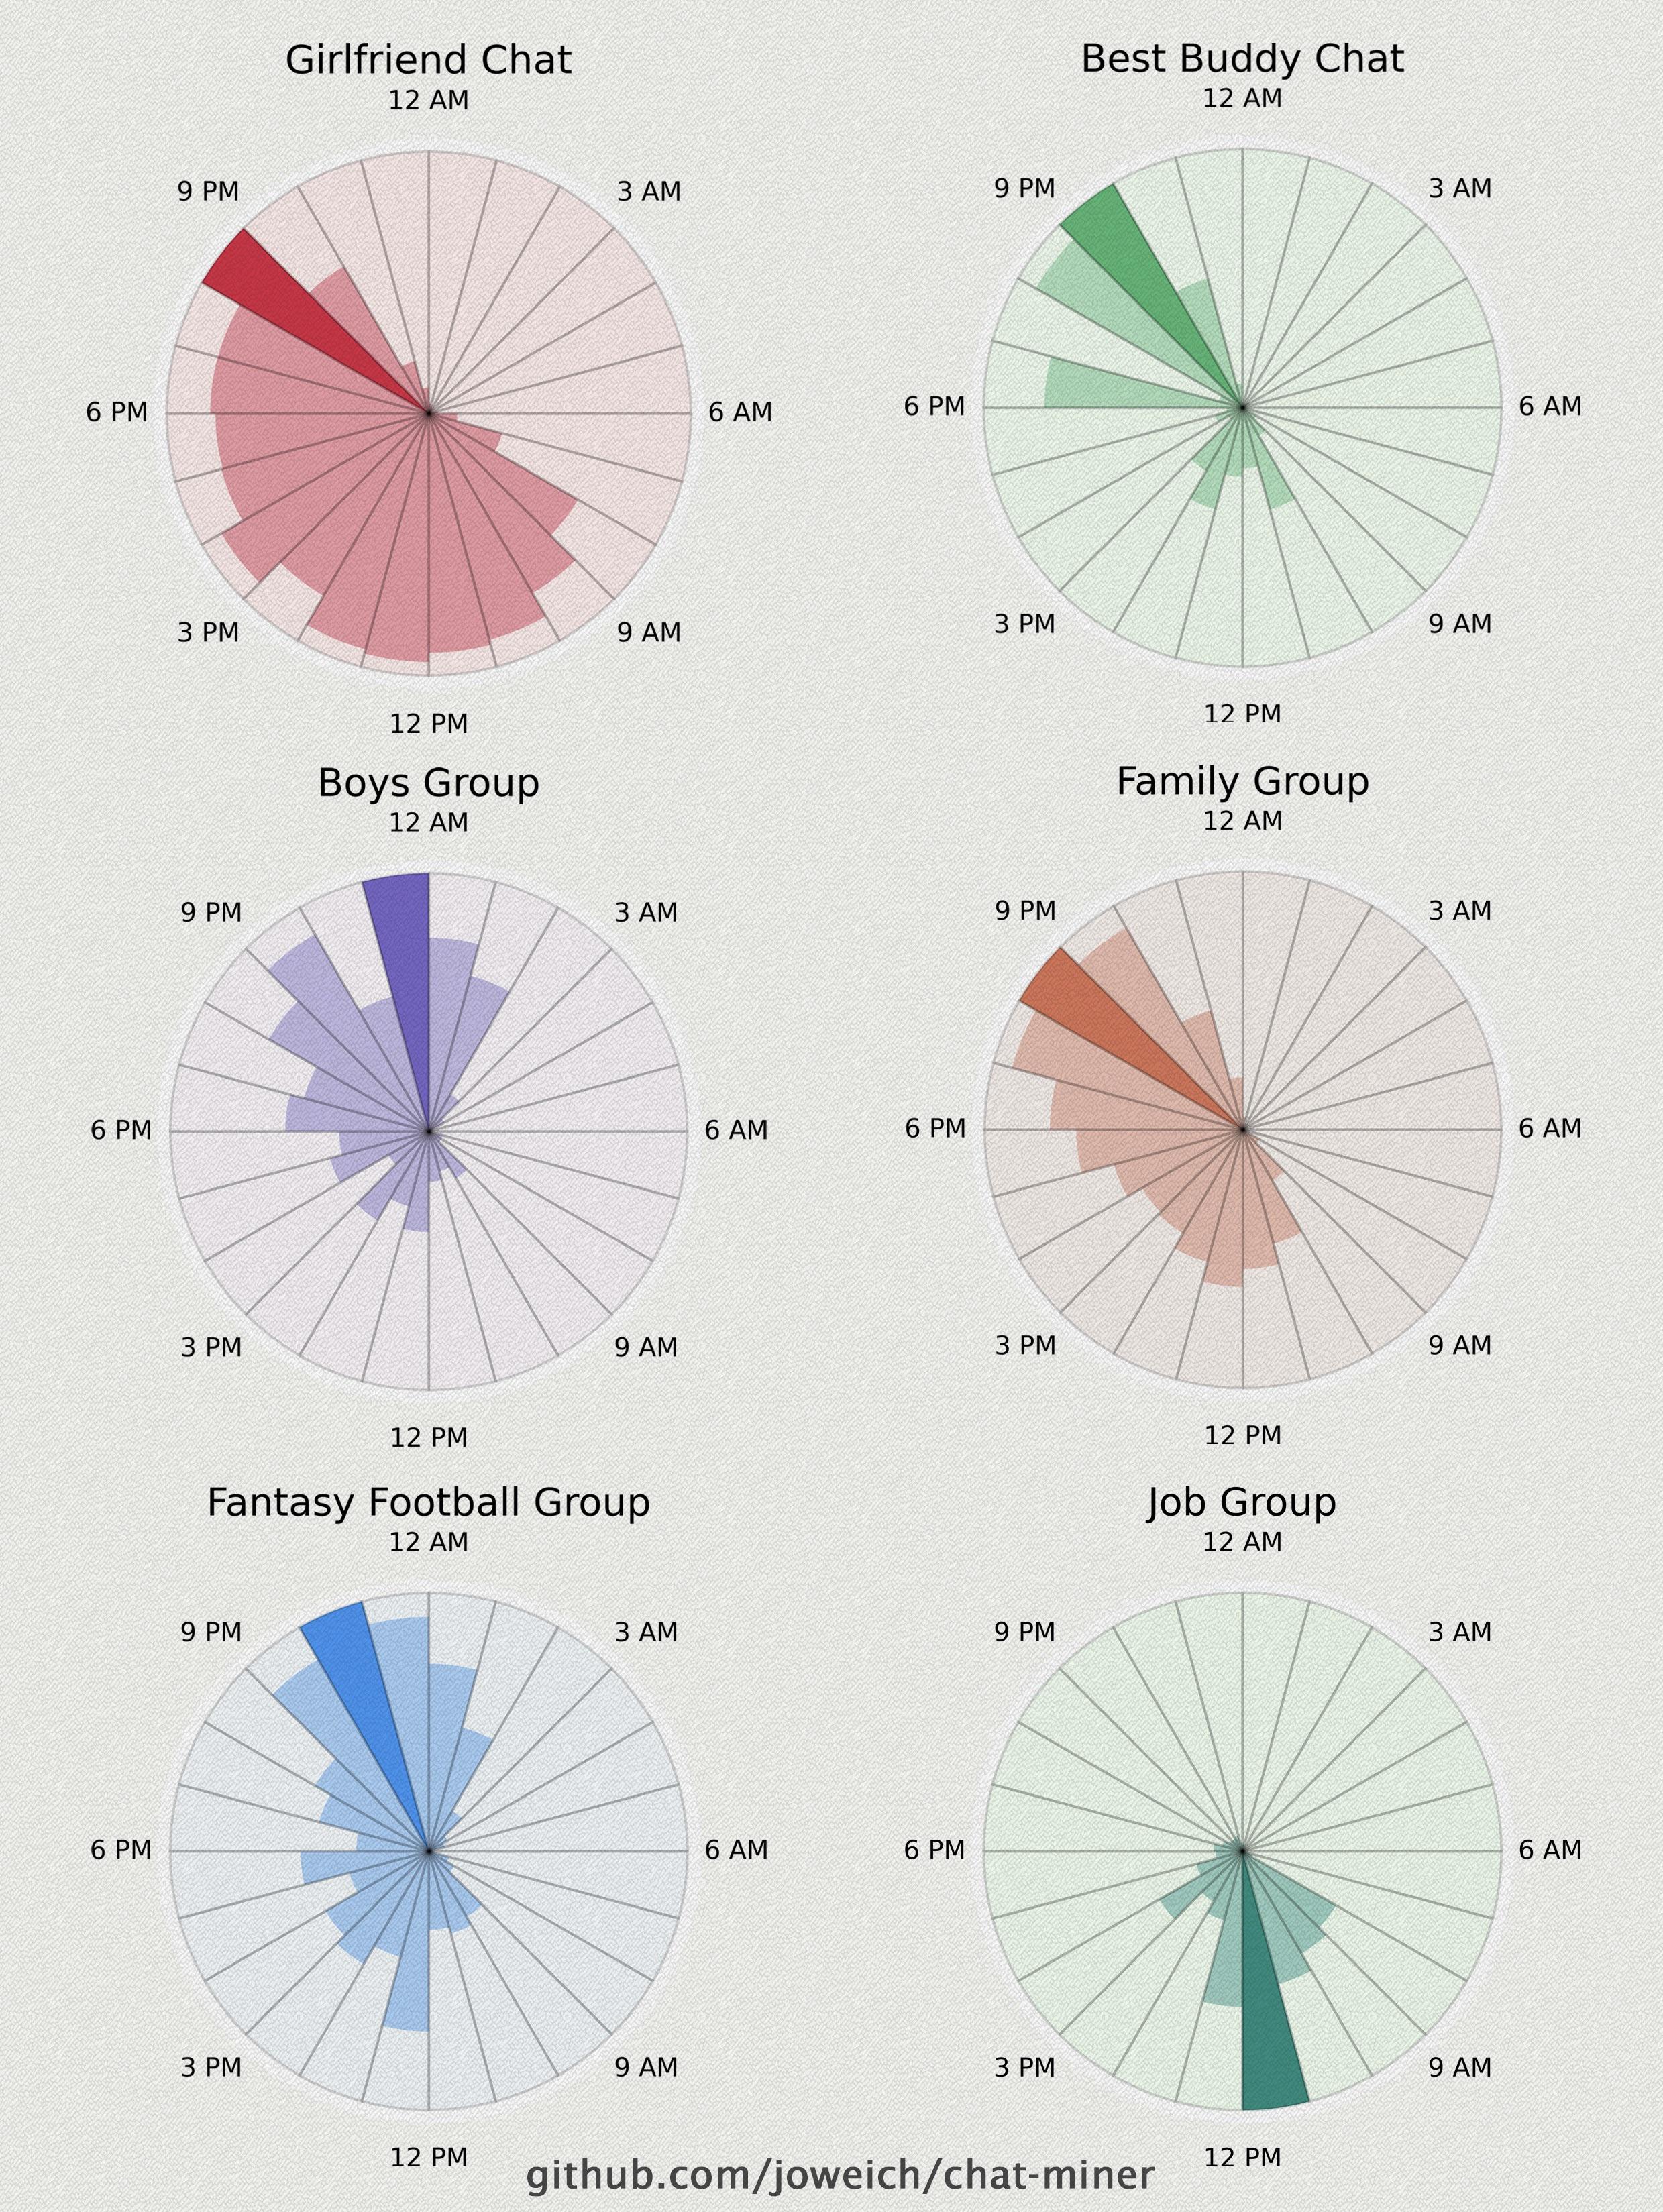
Task: Click the 12 PM label below Boys Group chart
Action: tap(428, 1437)
